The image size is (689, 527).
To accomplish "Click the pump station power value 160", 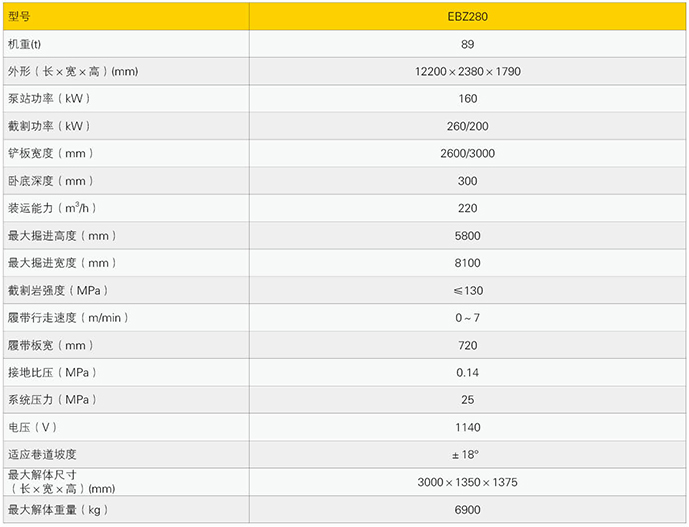I will [468, 99].
